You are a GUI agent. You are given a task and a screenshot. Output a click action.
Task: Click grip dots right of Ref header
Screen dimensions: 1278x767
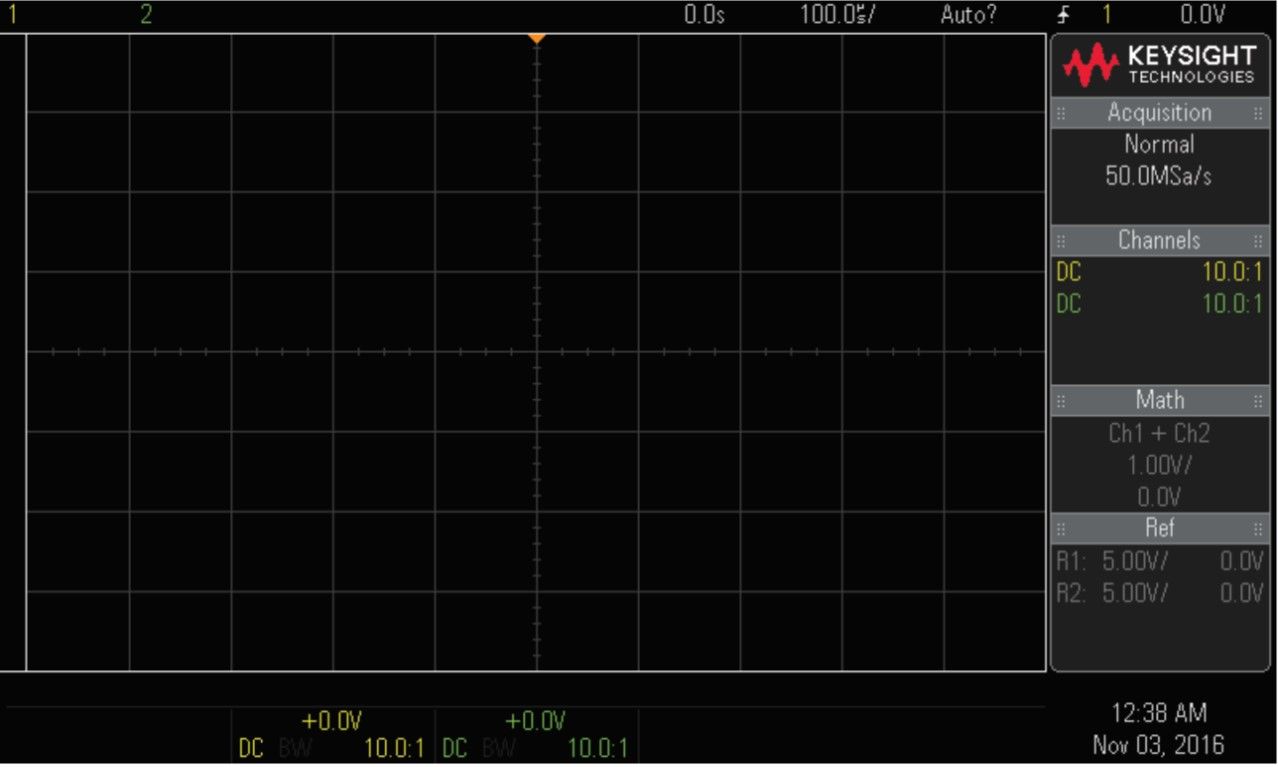click(1258, 528)
